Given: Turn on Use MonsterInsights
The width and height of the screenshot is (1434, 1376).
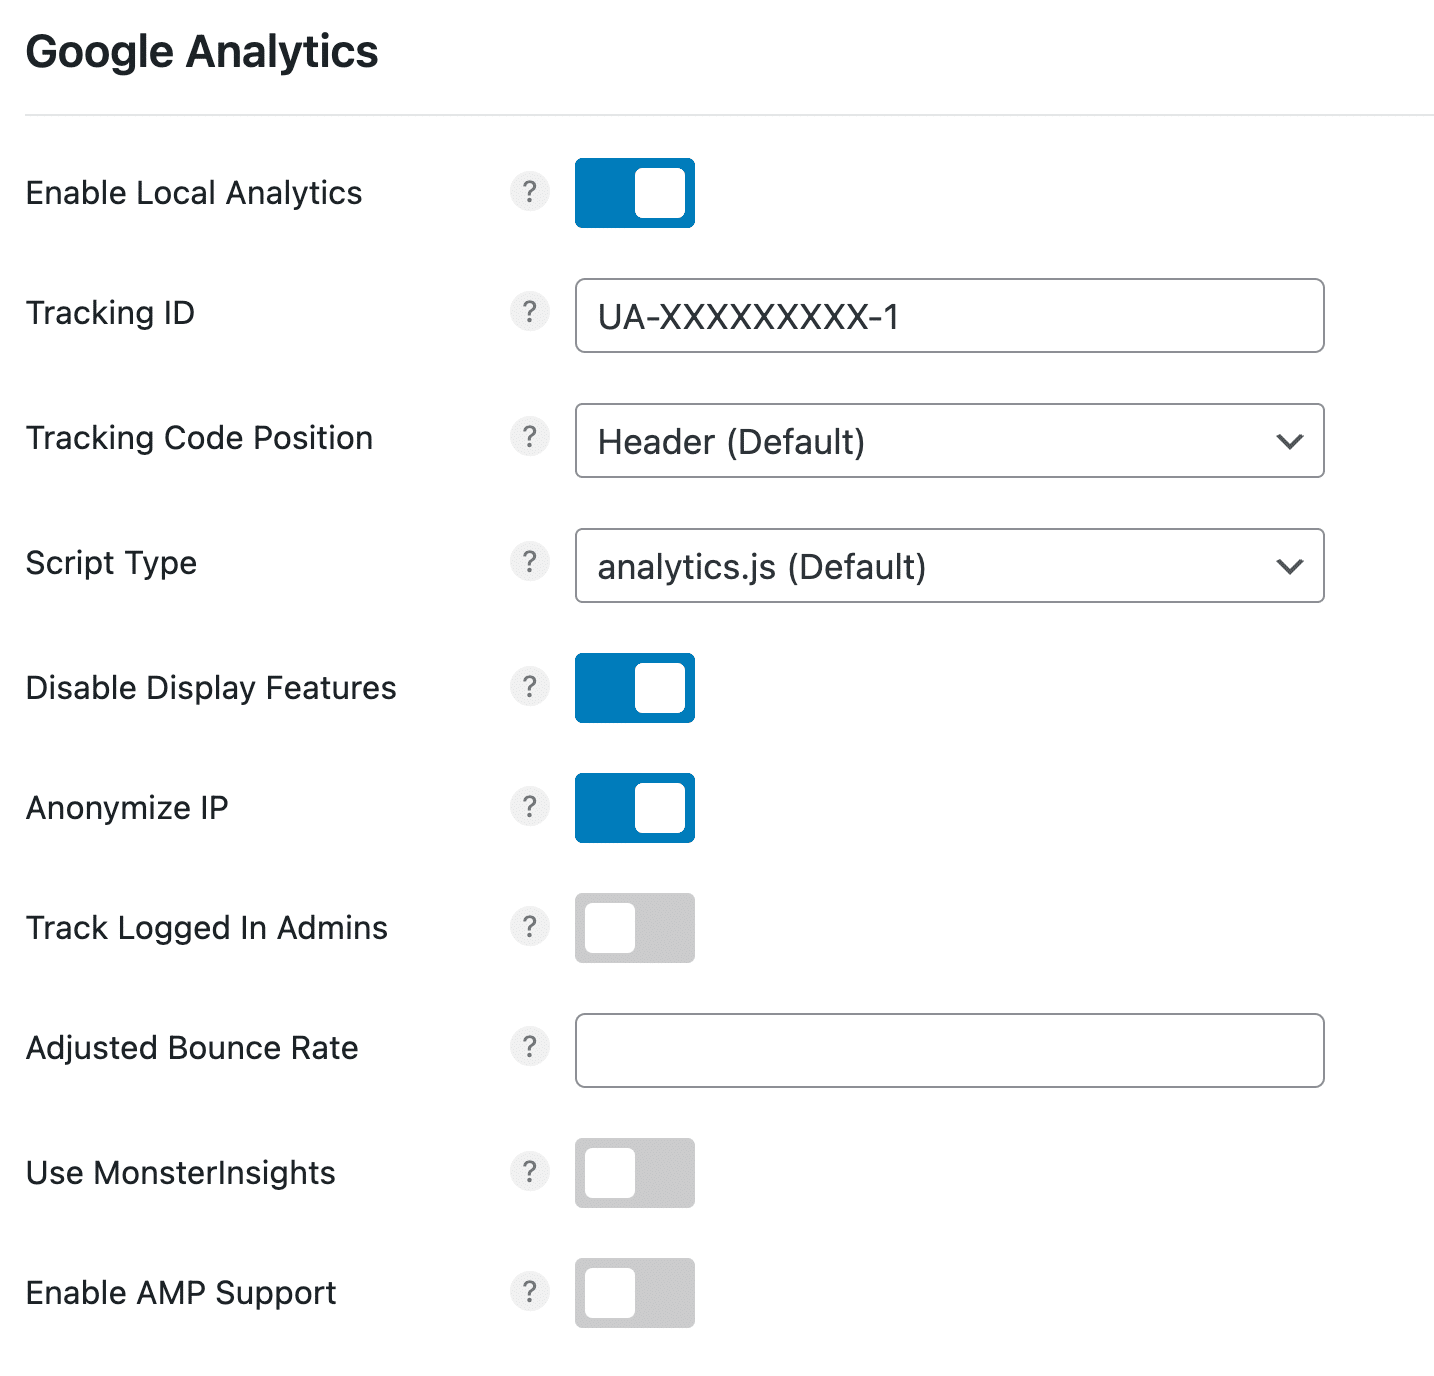Looking at the screenshot, I should (x=634, y=1173).
